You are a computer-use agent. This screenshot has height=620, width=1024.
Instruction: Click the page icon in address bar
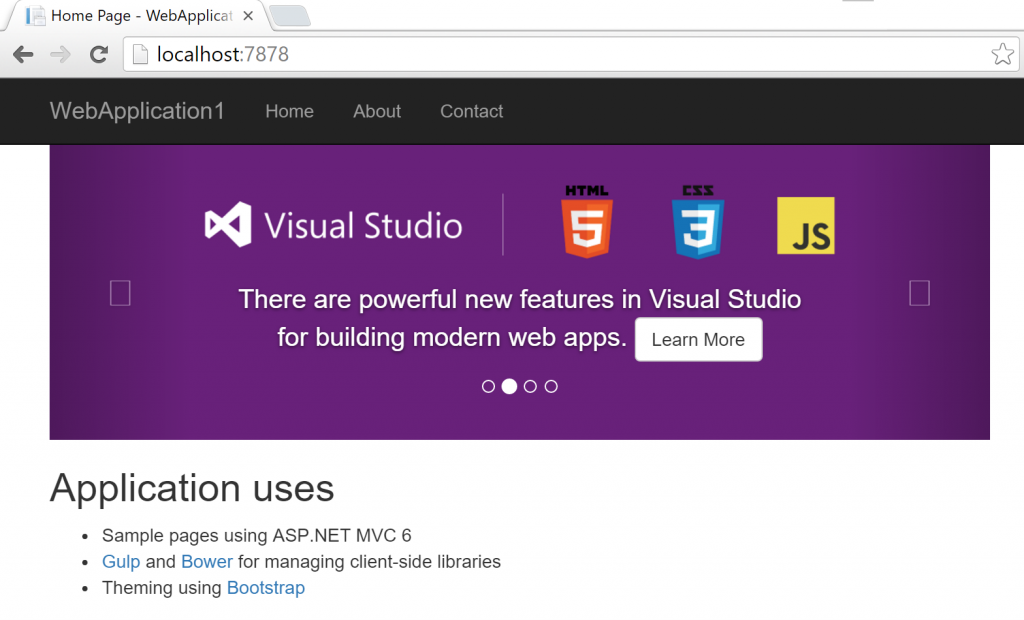pos(140,54)
